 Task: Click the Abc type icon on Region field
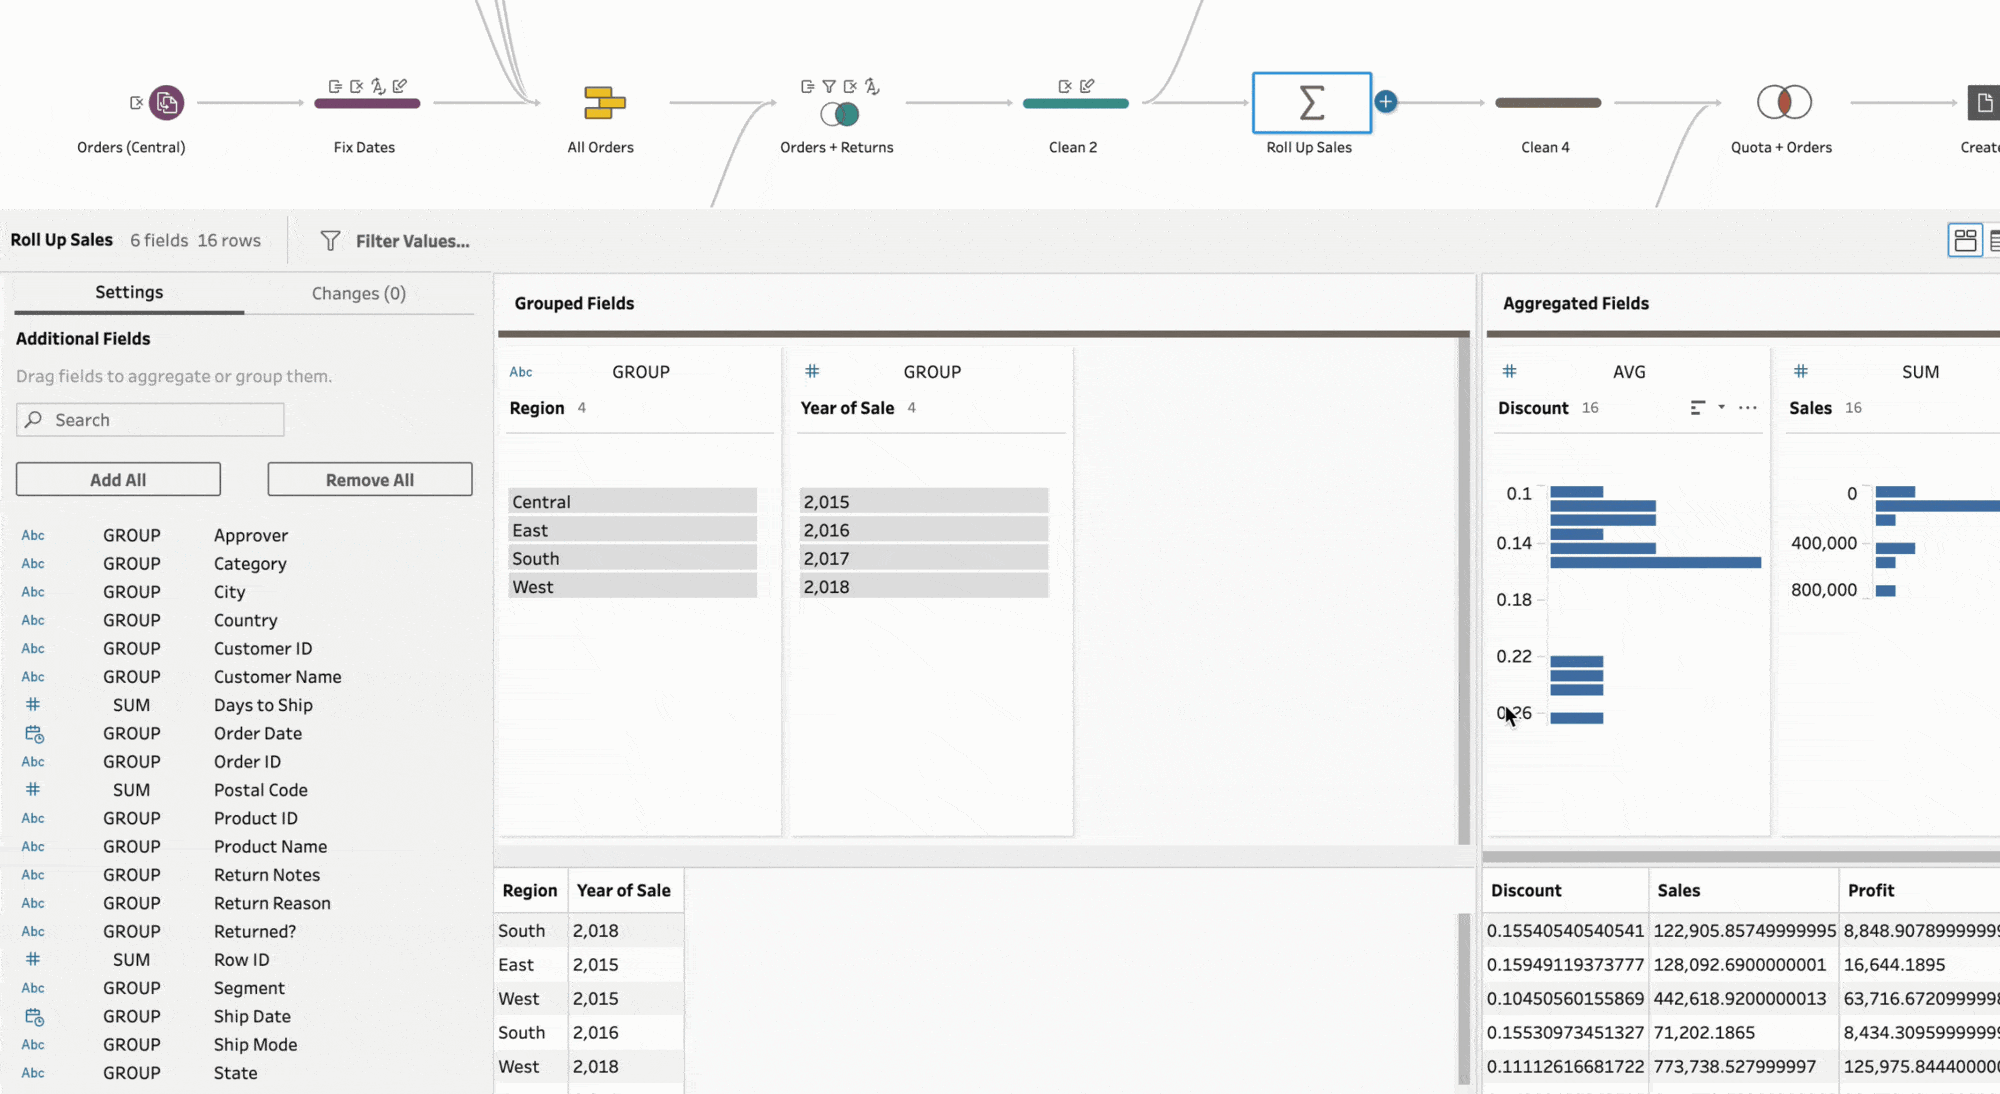point(521,372)
